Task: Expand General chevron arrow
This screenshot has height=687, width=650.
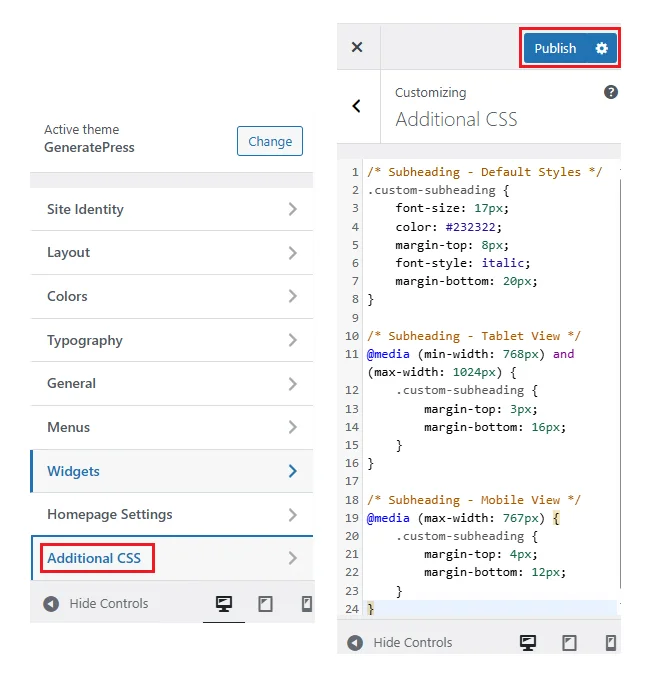Action: click(x=293, y=384)
